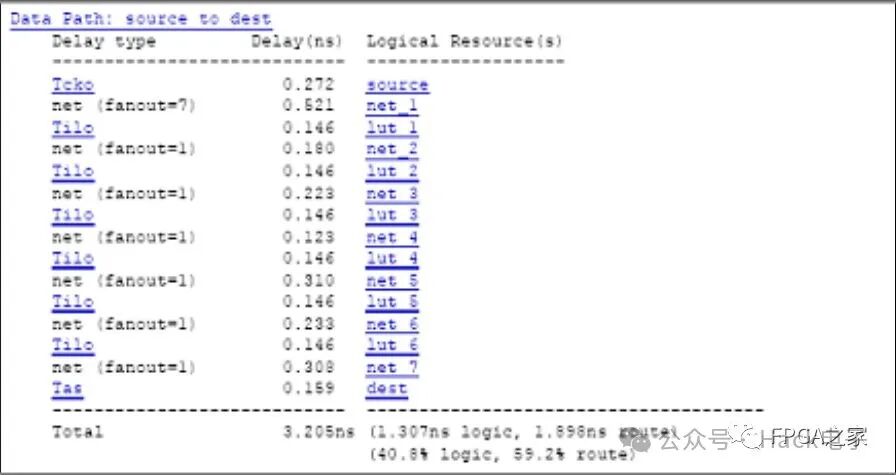Click the 'Delay type' column header
The height and width of the screenshot is (475, 896).
click(x=103, y=42)
